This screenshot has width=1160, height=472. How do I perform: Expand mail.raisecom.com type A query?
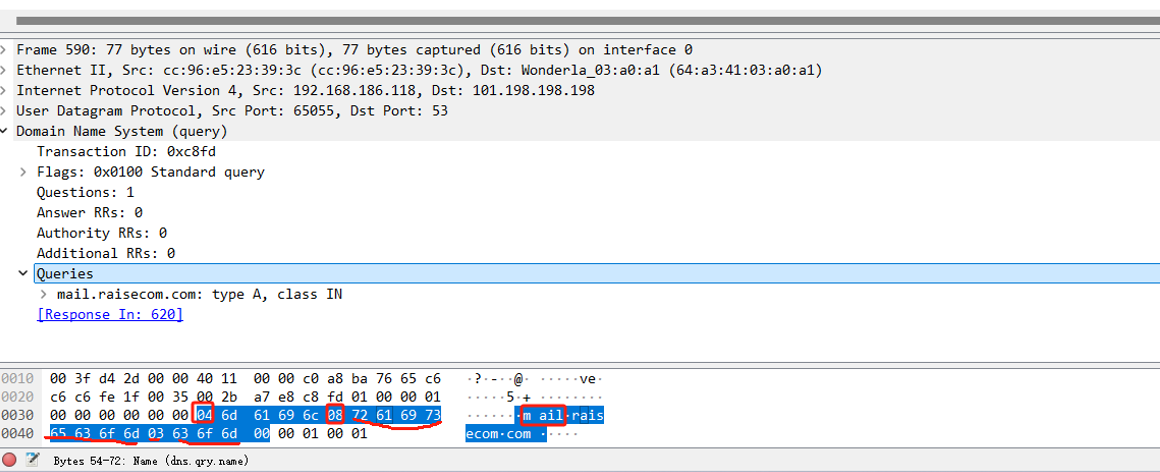(45, 294)
